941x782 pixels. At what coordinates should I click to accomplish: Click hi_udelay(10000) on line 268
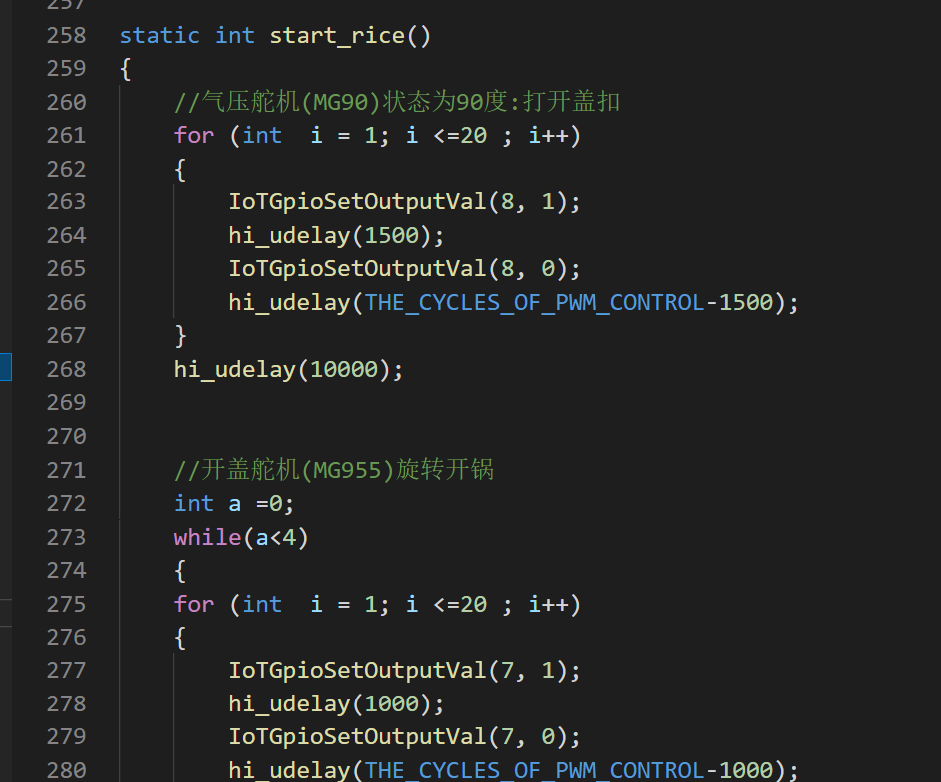pyautogui.click(x=289, y=369)
